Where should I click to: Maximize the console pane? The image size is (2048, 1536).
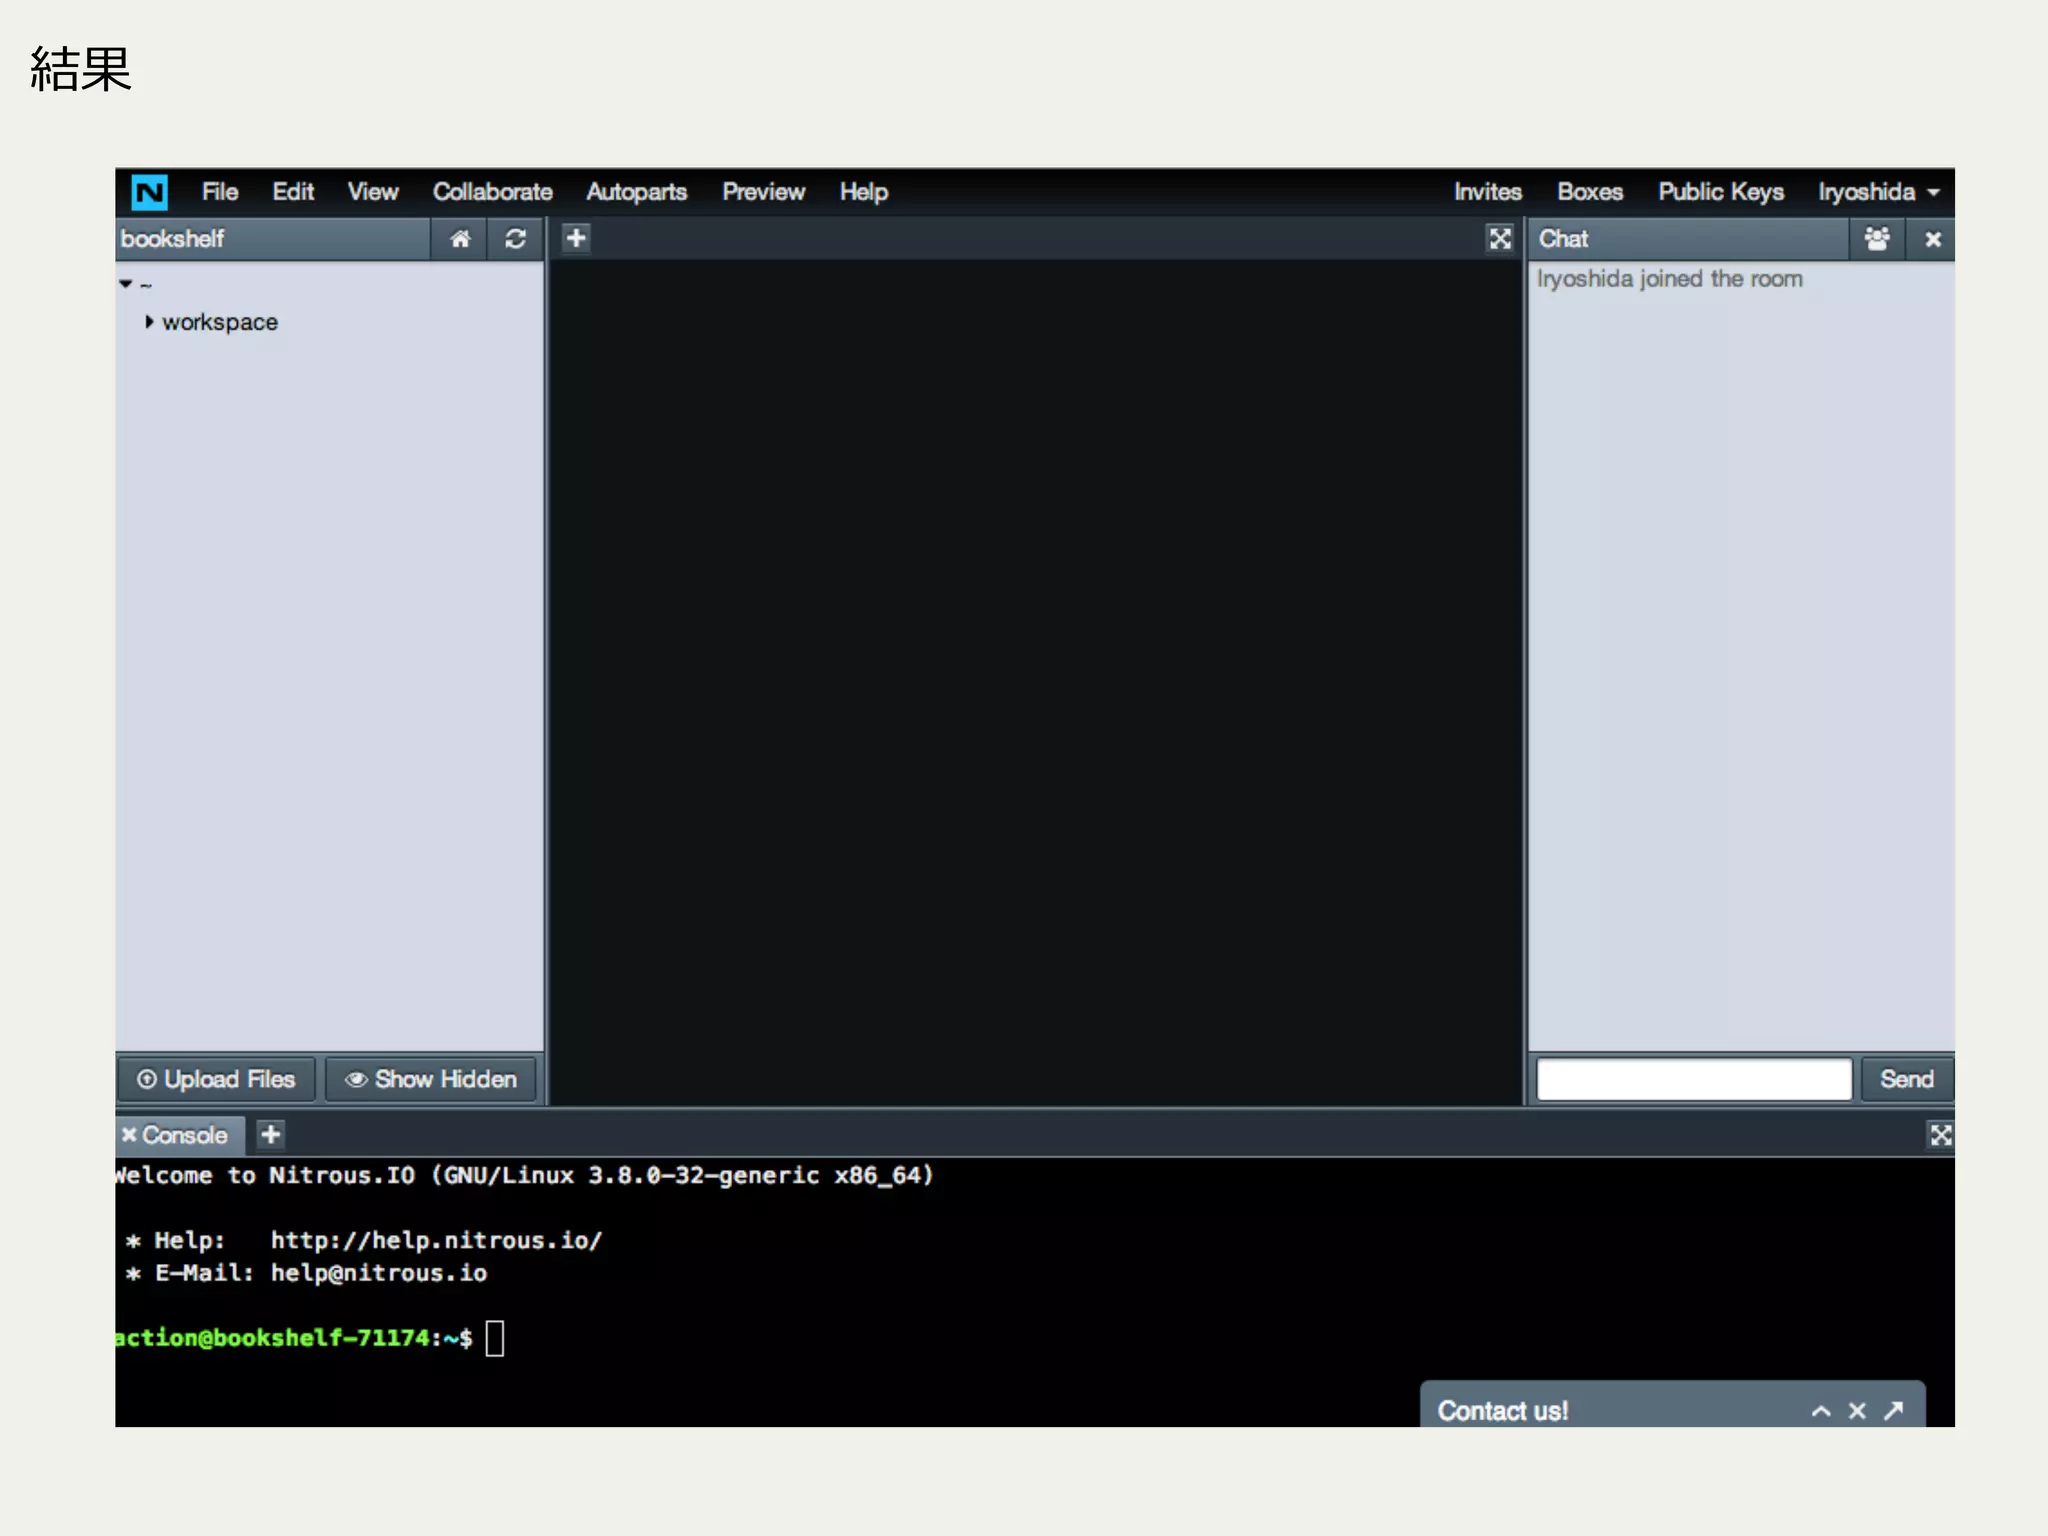[x=1940, y=1134]
